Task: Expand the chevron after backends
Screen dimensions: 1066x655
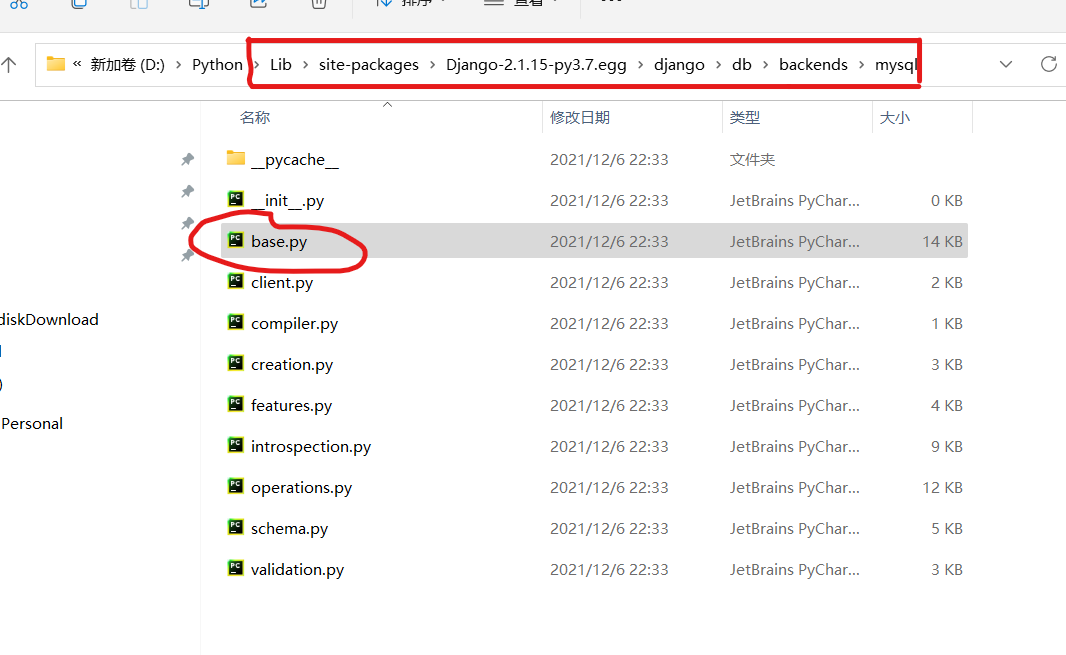Action: (x=861, y=65)
